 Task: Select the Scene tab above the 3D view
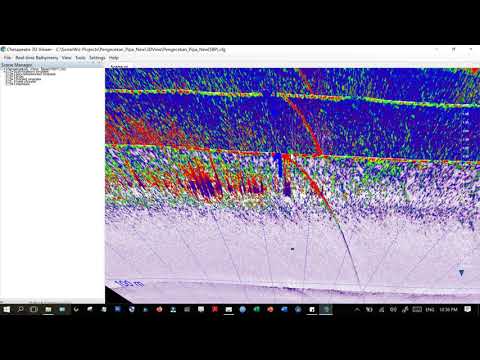pyautogui.click(x=119, y=66)
